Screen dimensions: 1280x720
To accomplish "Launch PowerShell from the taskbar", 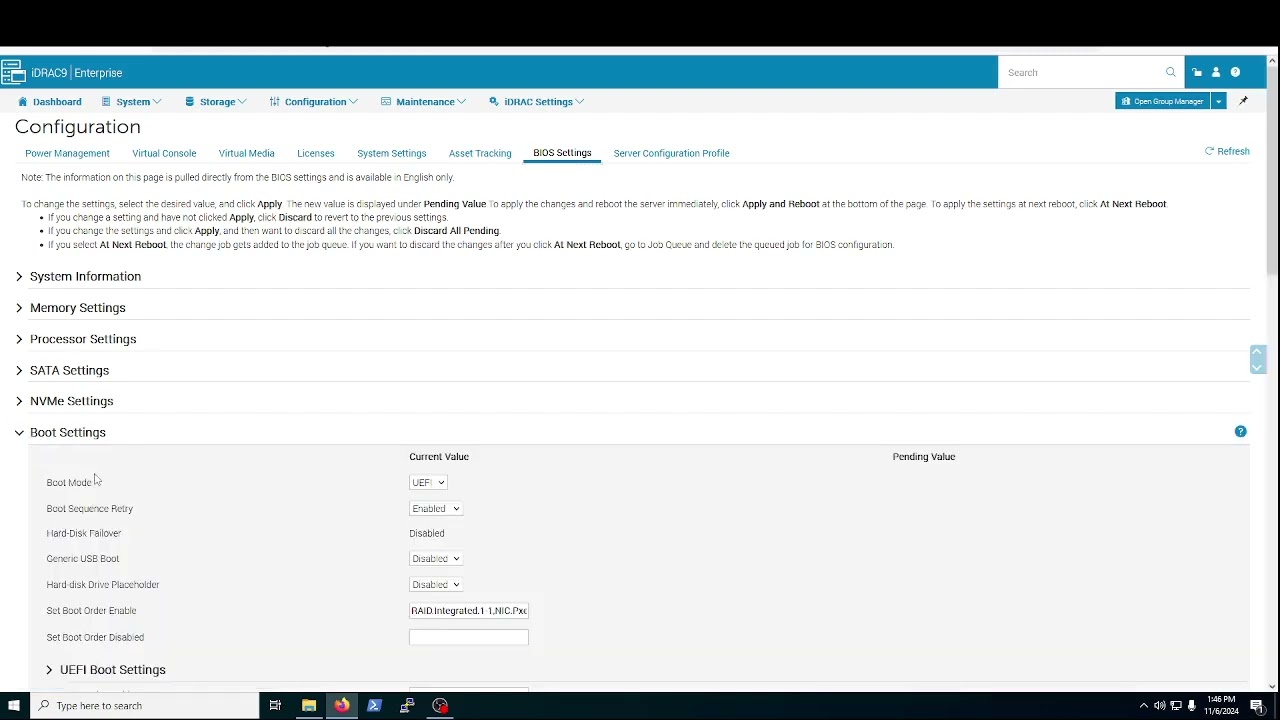I will pos(375,705).
